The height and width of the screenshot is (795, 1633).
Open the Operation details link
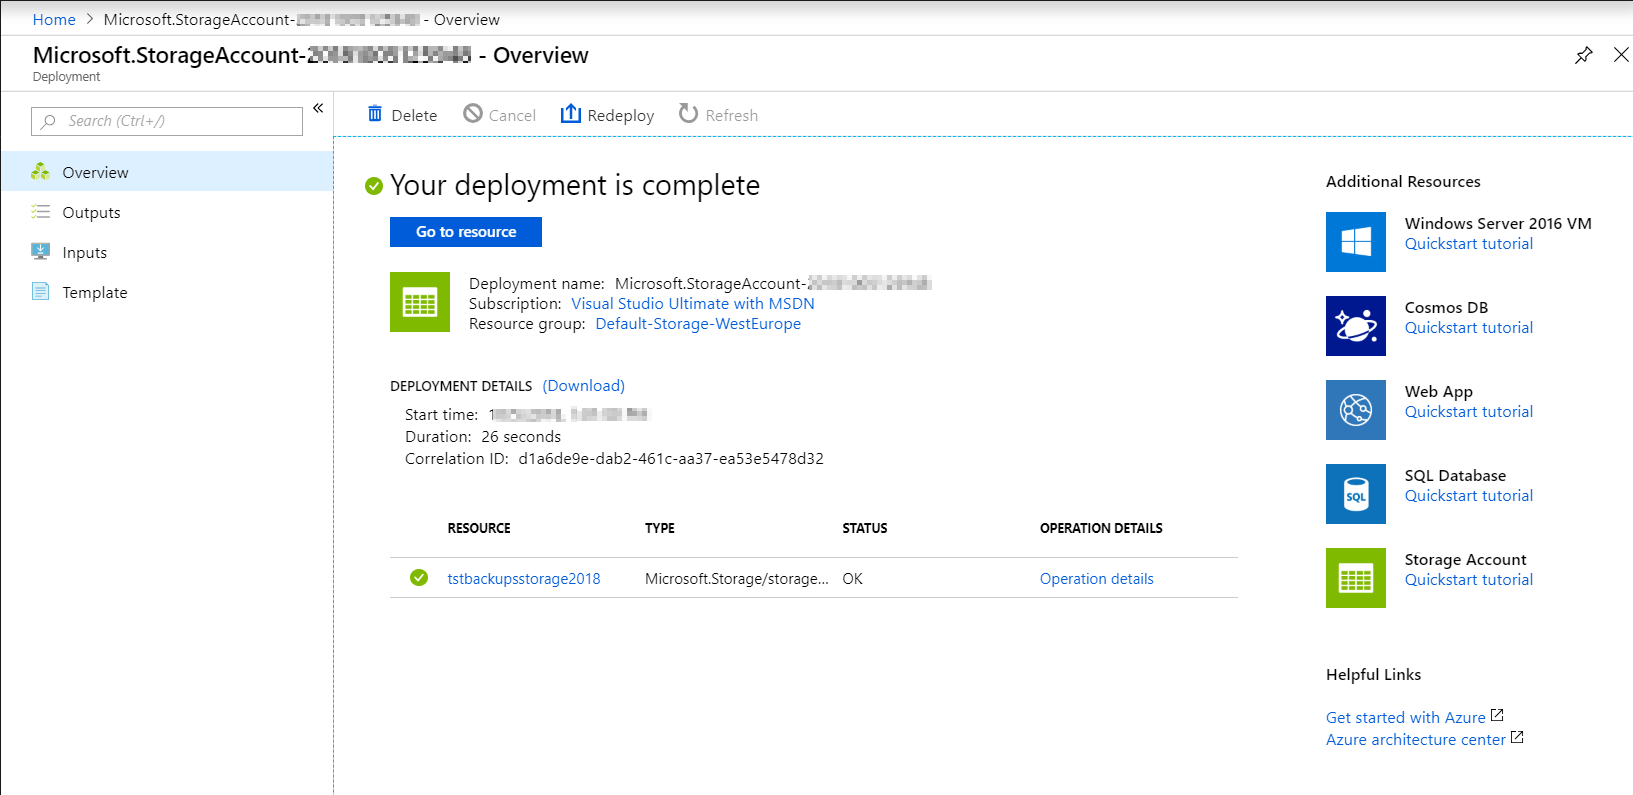1097,579
